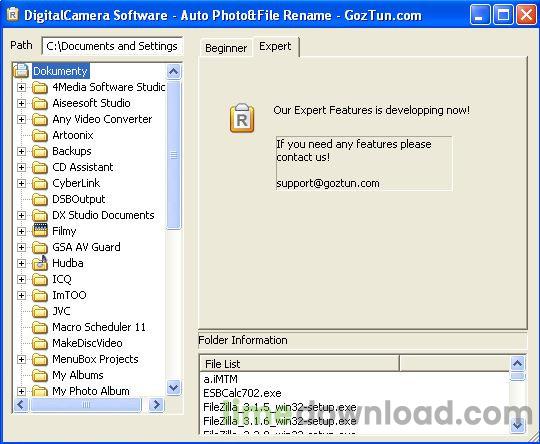
Task: Click the Path input field
Action: (x=112, y=46)
